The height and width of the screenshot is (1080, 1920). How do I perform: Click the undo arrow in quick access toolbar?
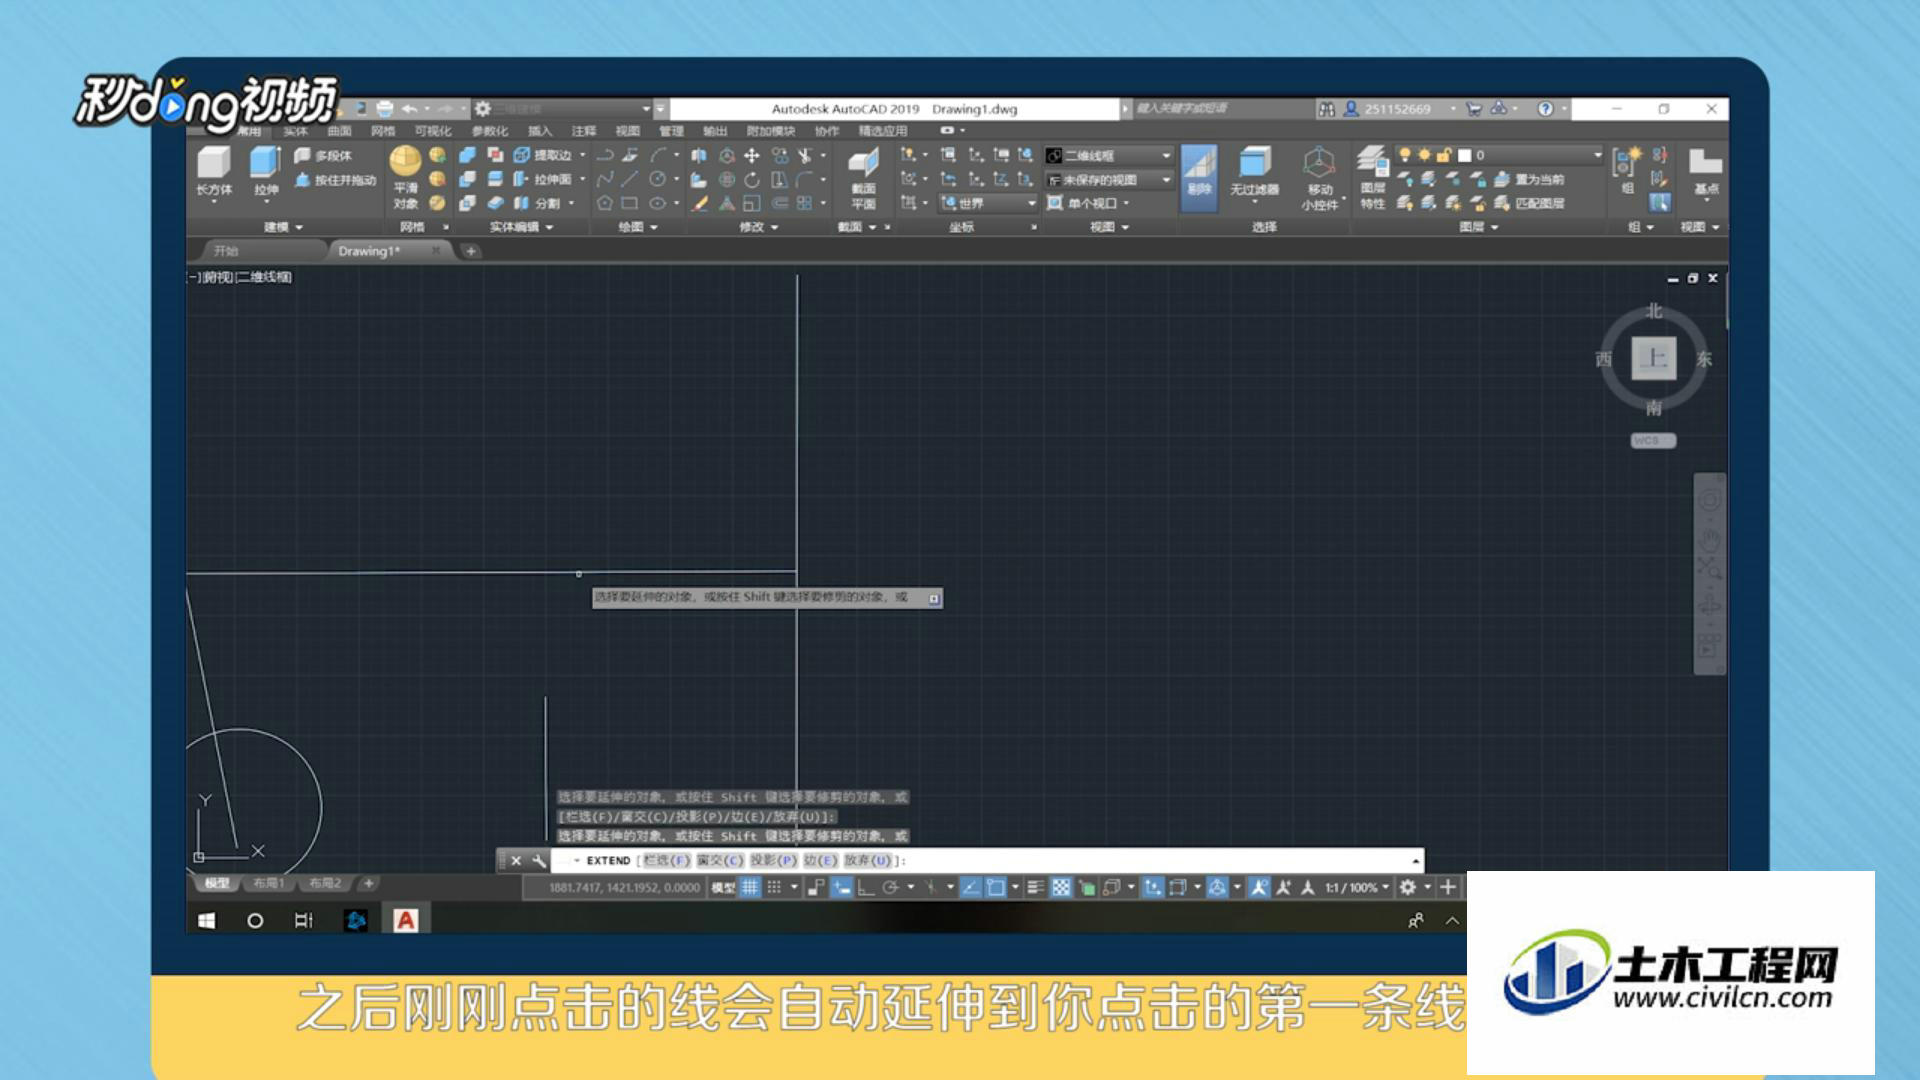coord(409,108)
